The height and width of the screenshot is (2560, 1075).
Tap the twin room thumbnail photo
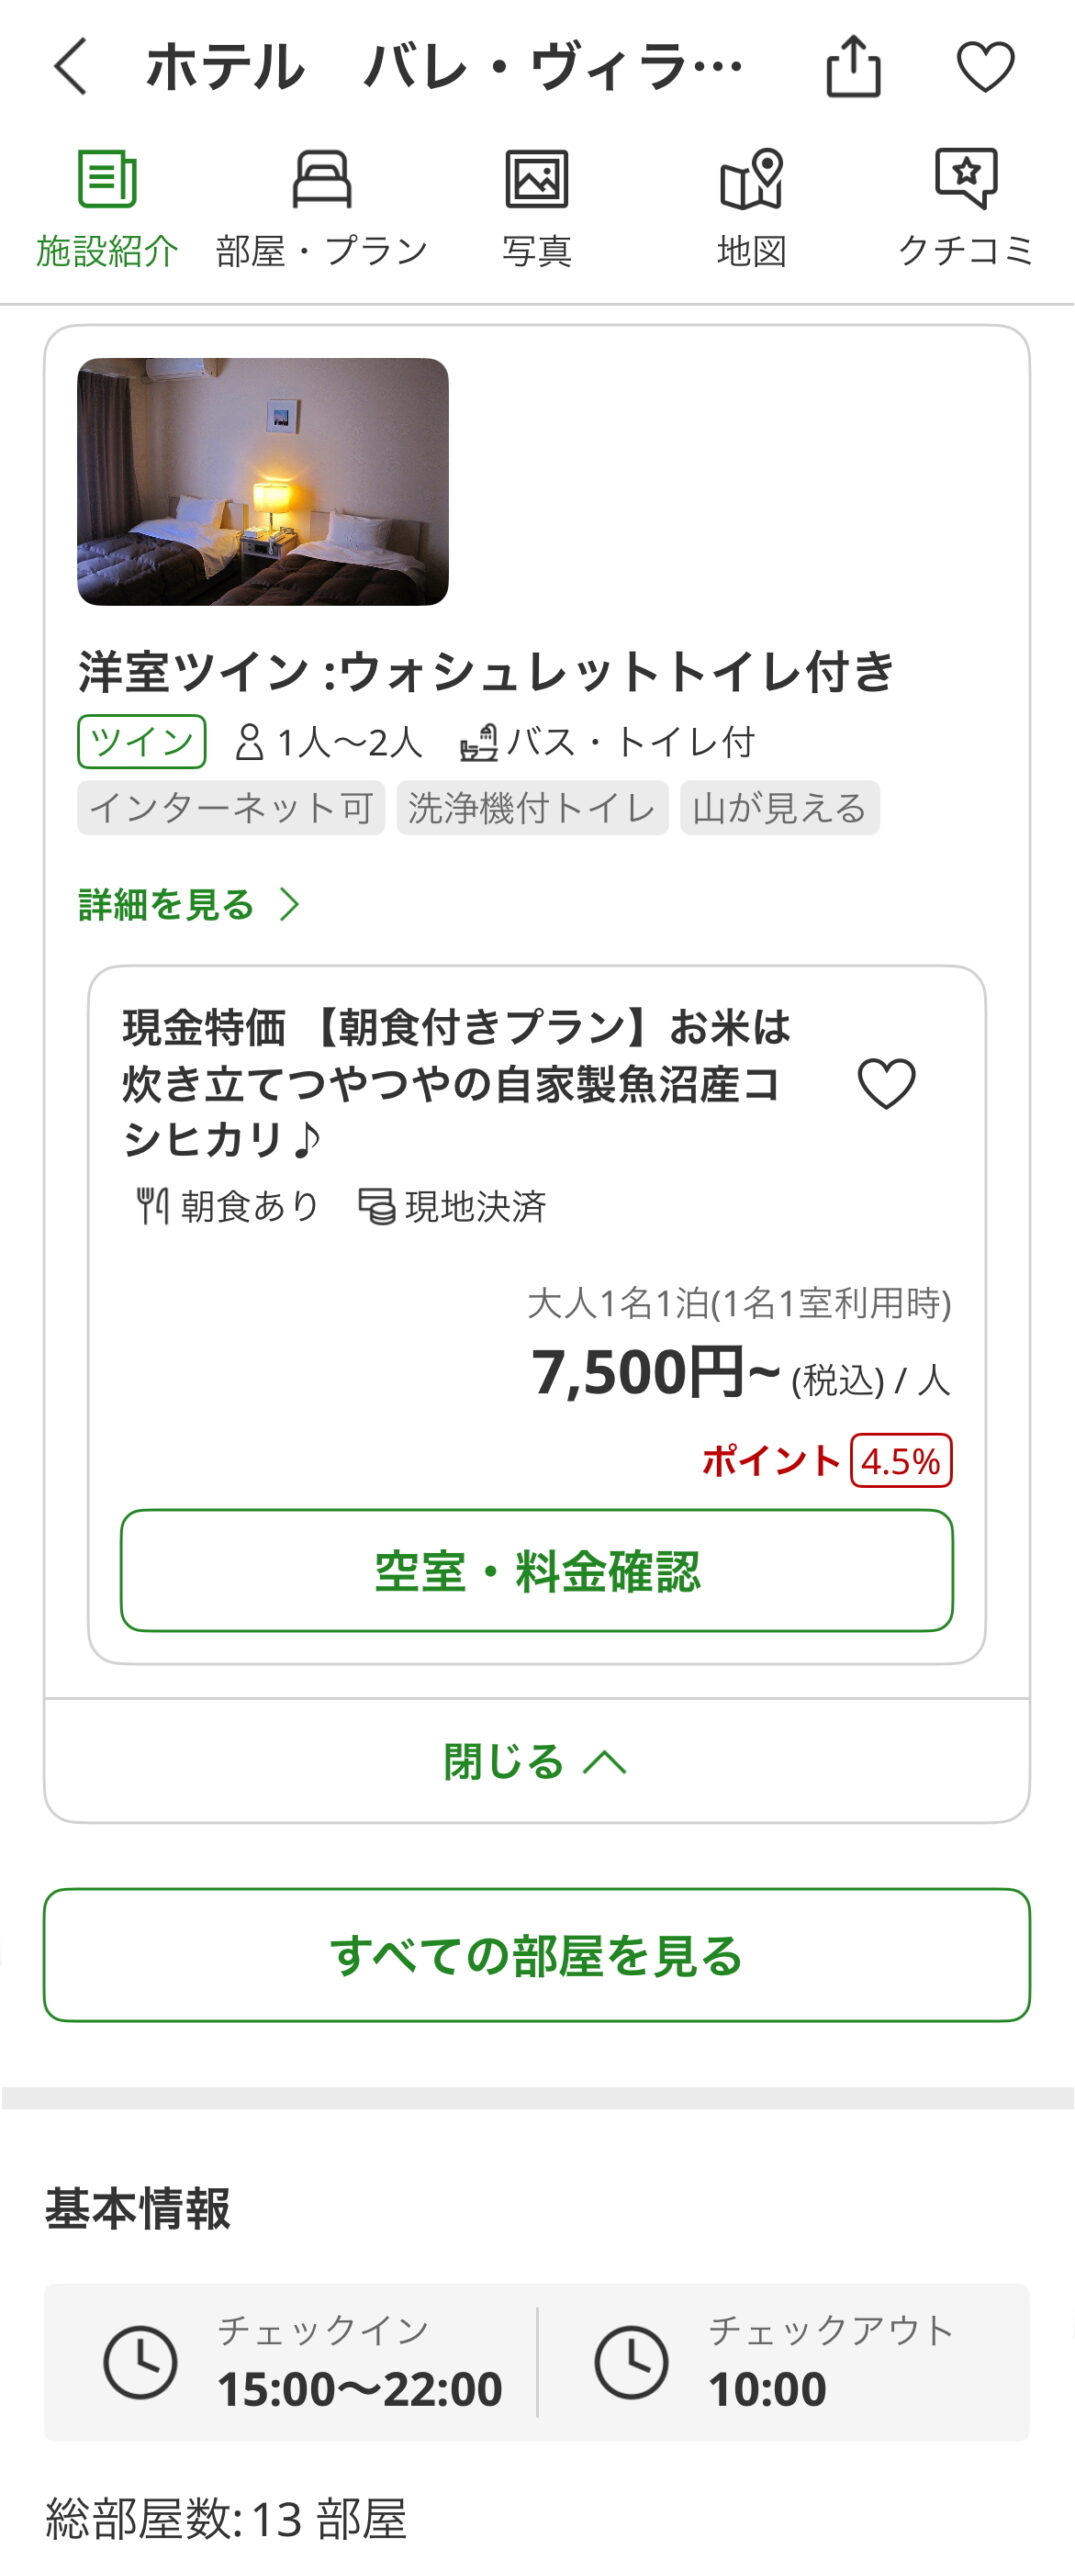pos(263,481)
